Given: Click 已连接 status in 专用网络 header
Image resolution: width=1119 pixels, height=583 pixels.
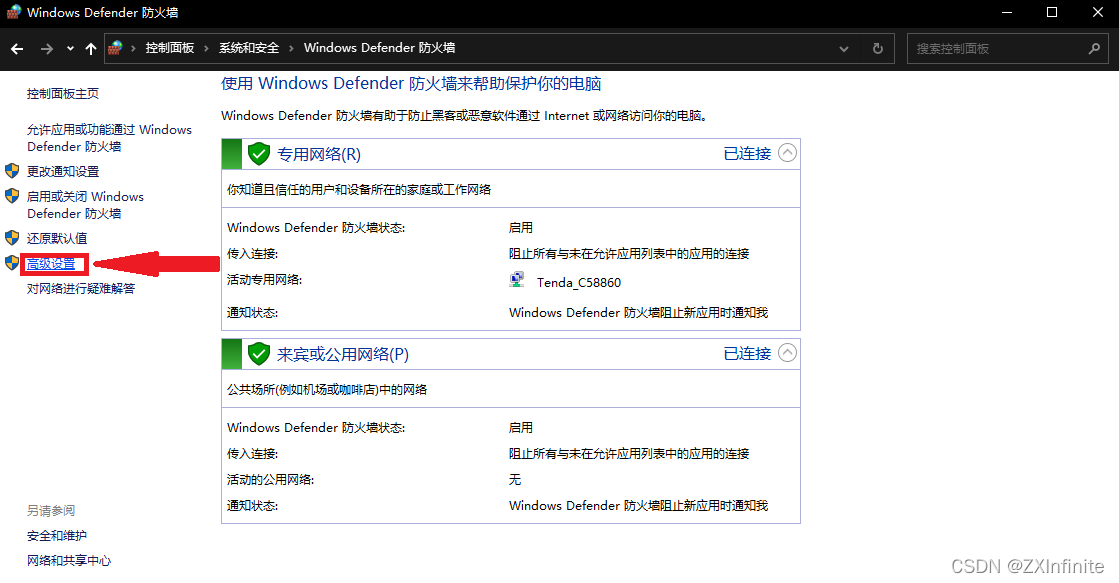Looking at the screenshot, I should [747, 153].
